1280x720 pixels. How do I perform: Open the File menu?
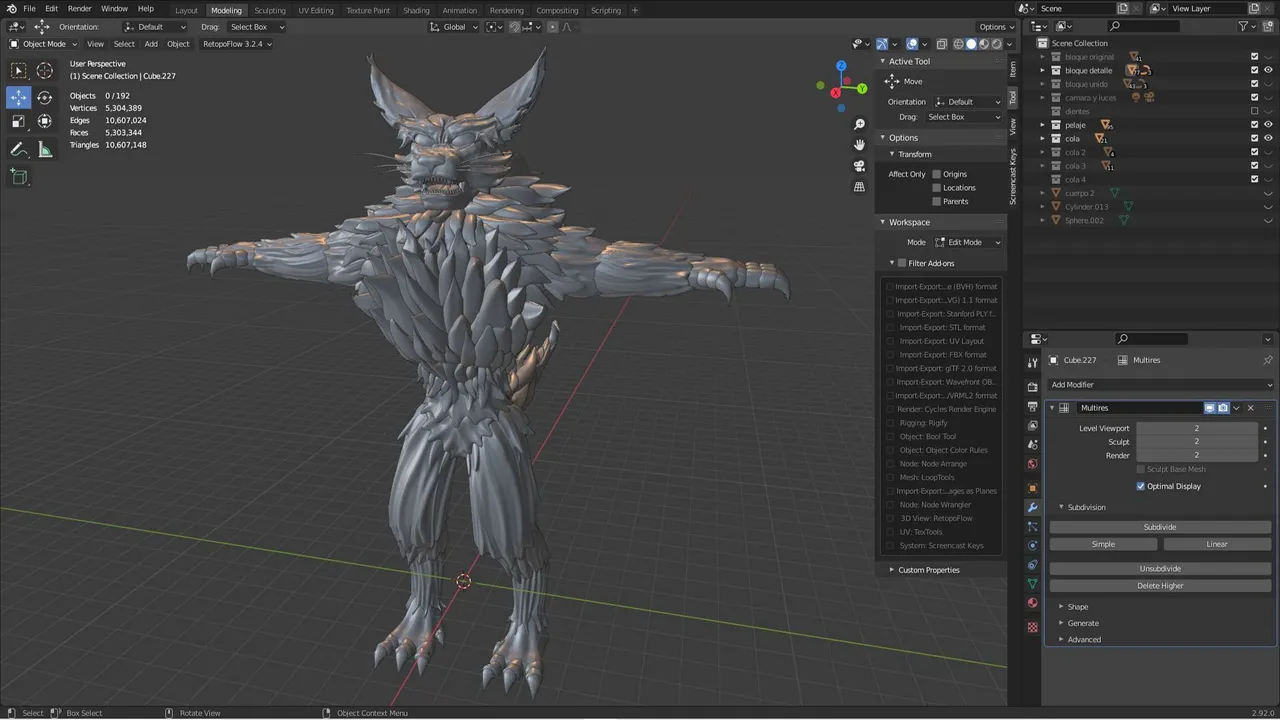click(x=29, y=9)
